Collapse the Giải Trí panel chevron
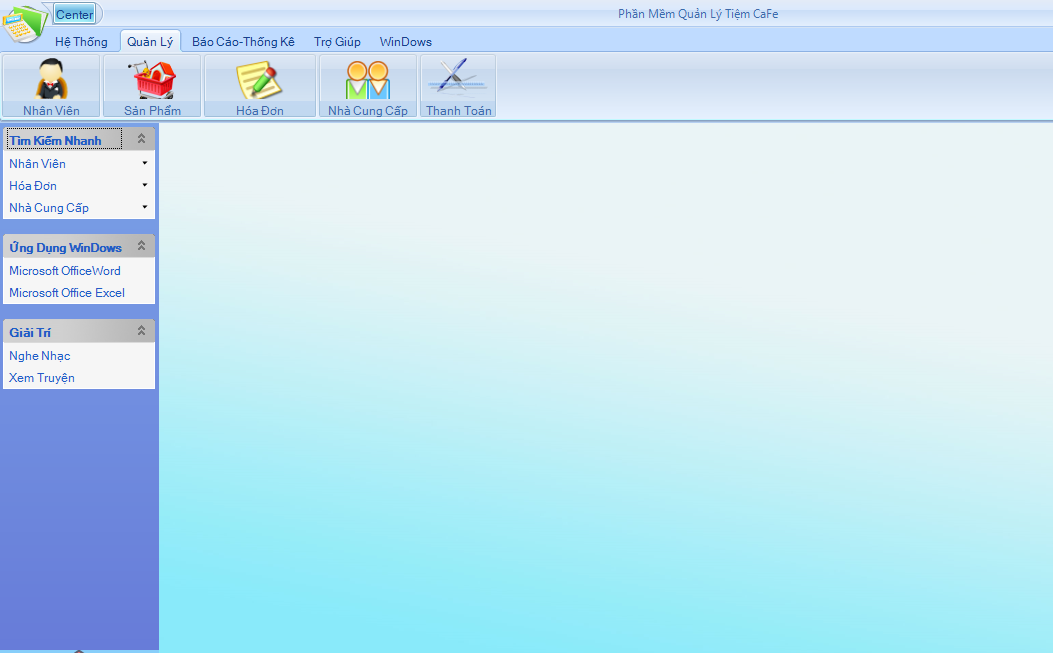Screen dimensions: 1053x653 pyautogui.click(x=141, y=331)
